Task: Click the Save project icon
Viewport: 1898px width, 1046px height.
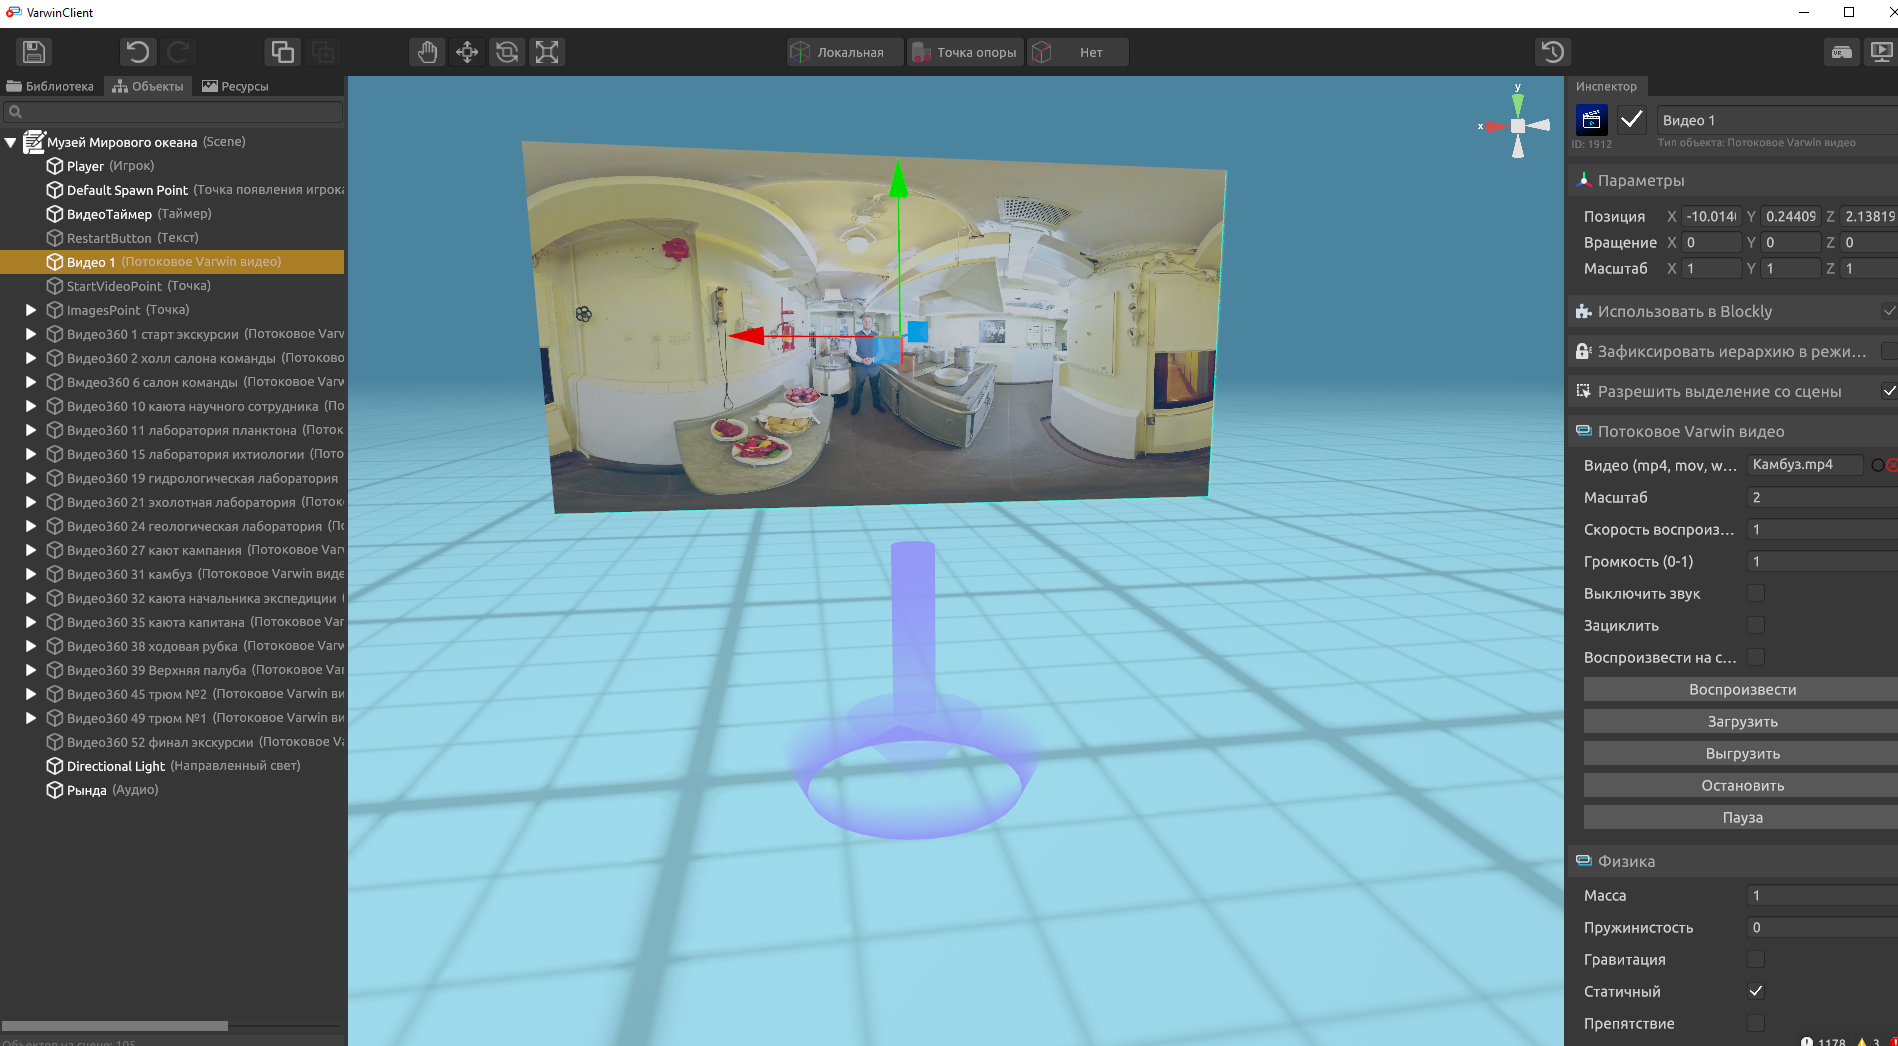Action: click(34, 52)
